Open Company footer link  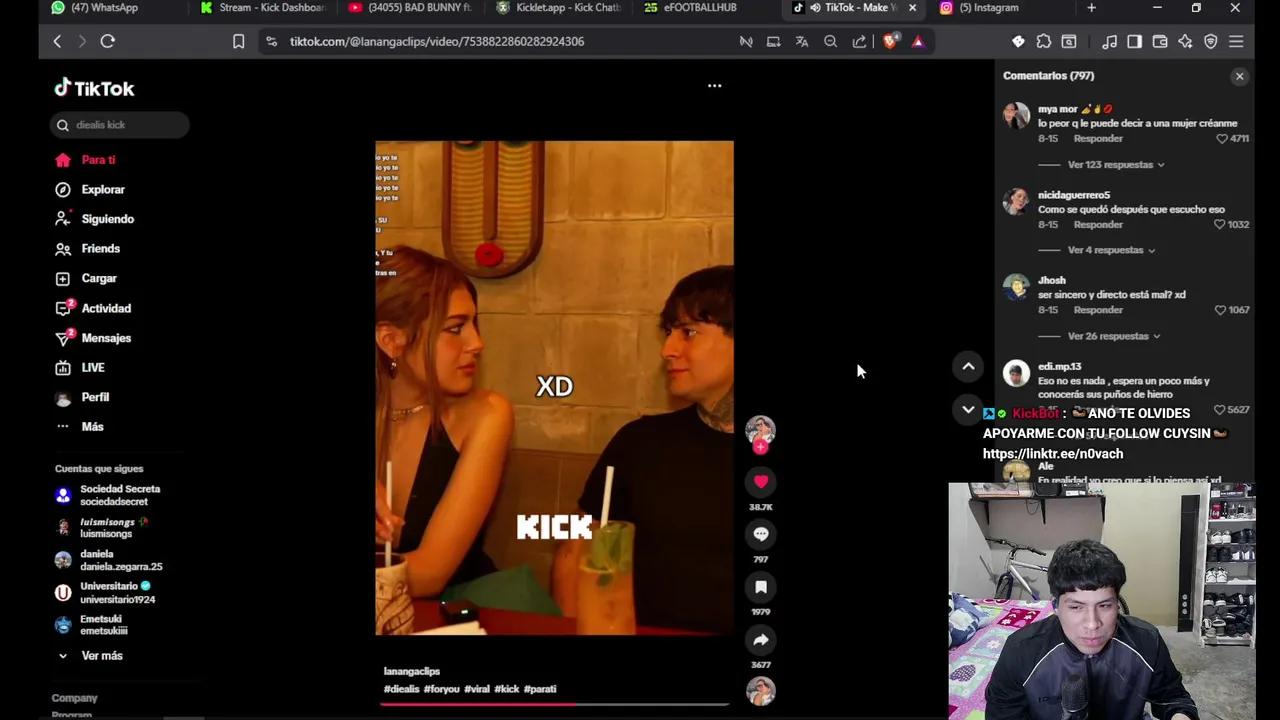[75, 698]
